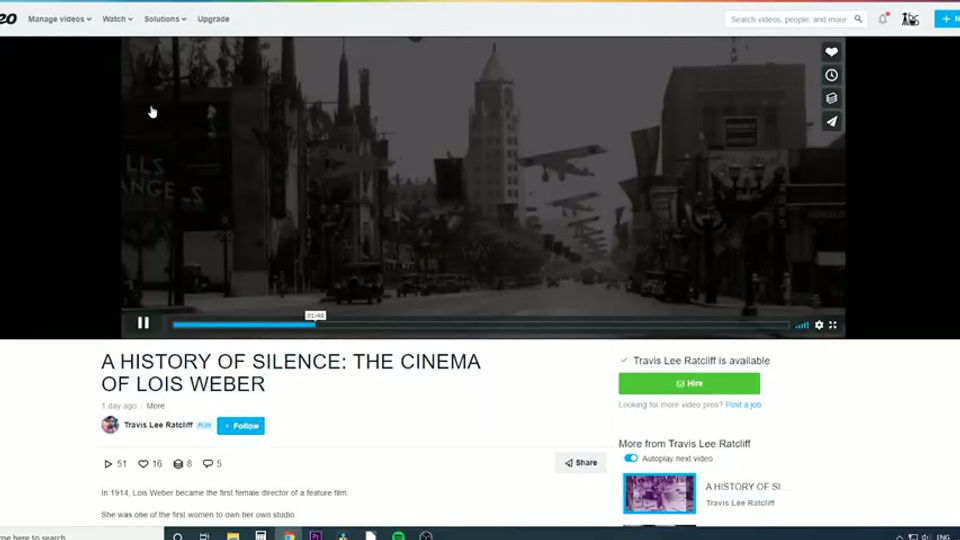Open player settings gear
The image size is (960, 540).
(819, 325)
